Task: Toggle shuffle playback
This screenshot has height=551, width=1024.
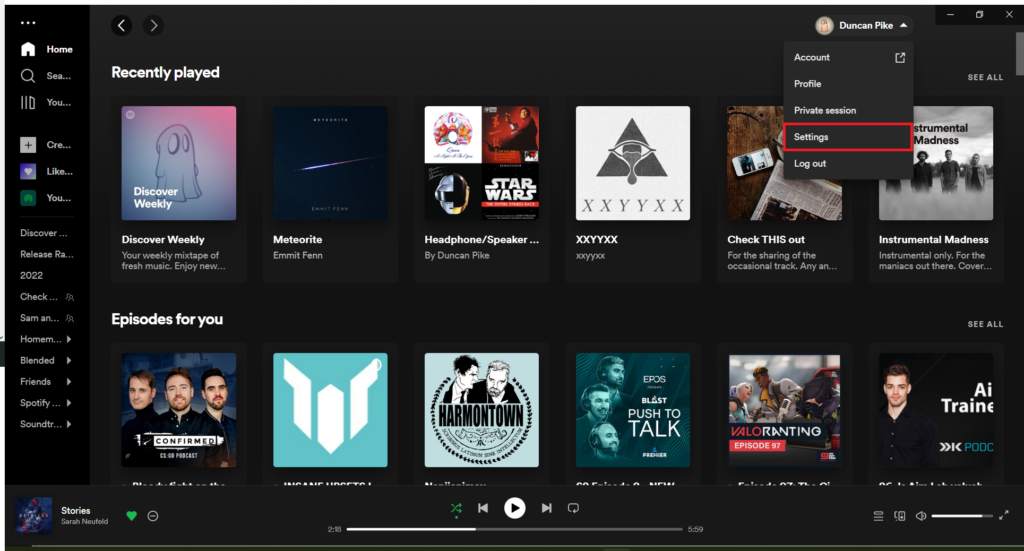Action: [456, 508]
